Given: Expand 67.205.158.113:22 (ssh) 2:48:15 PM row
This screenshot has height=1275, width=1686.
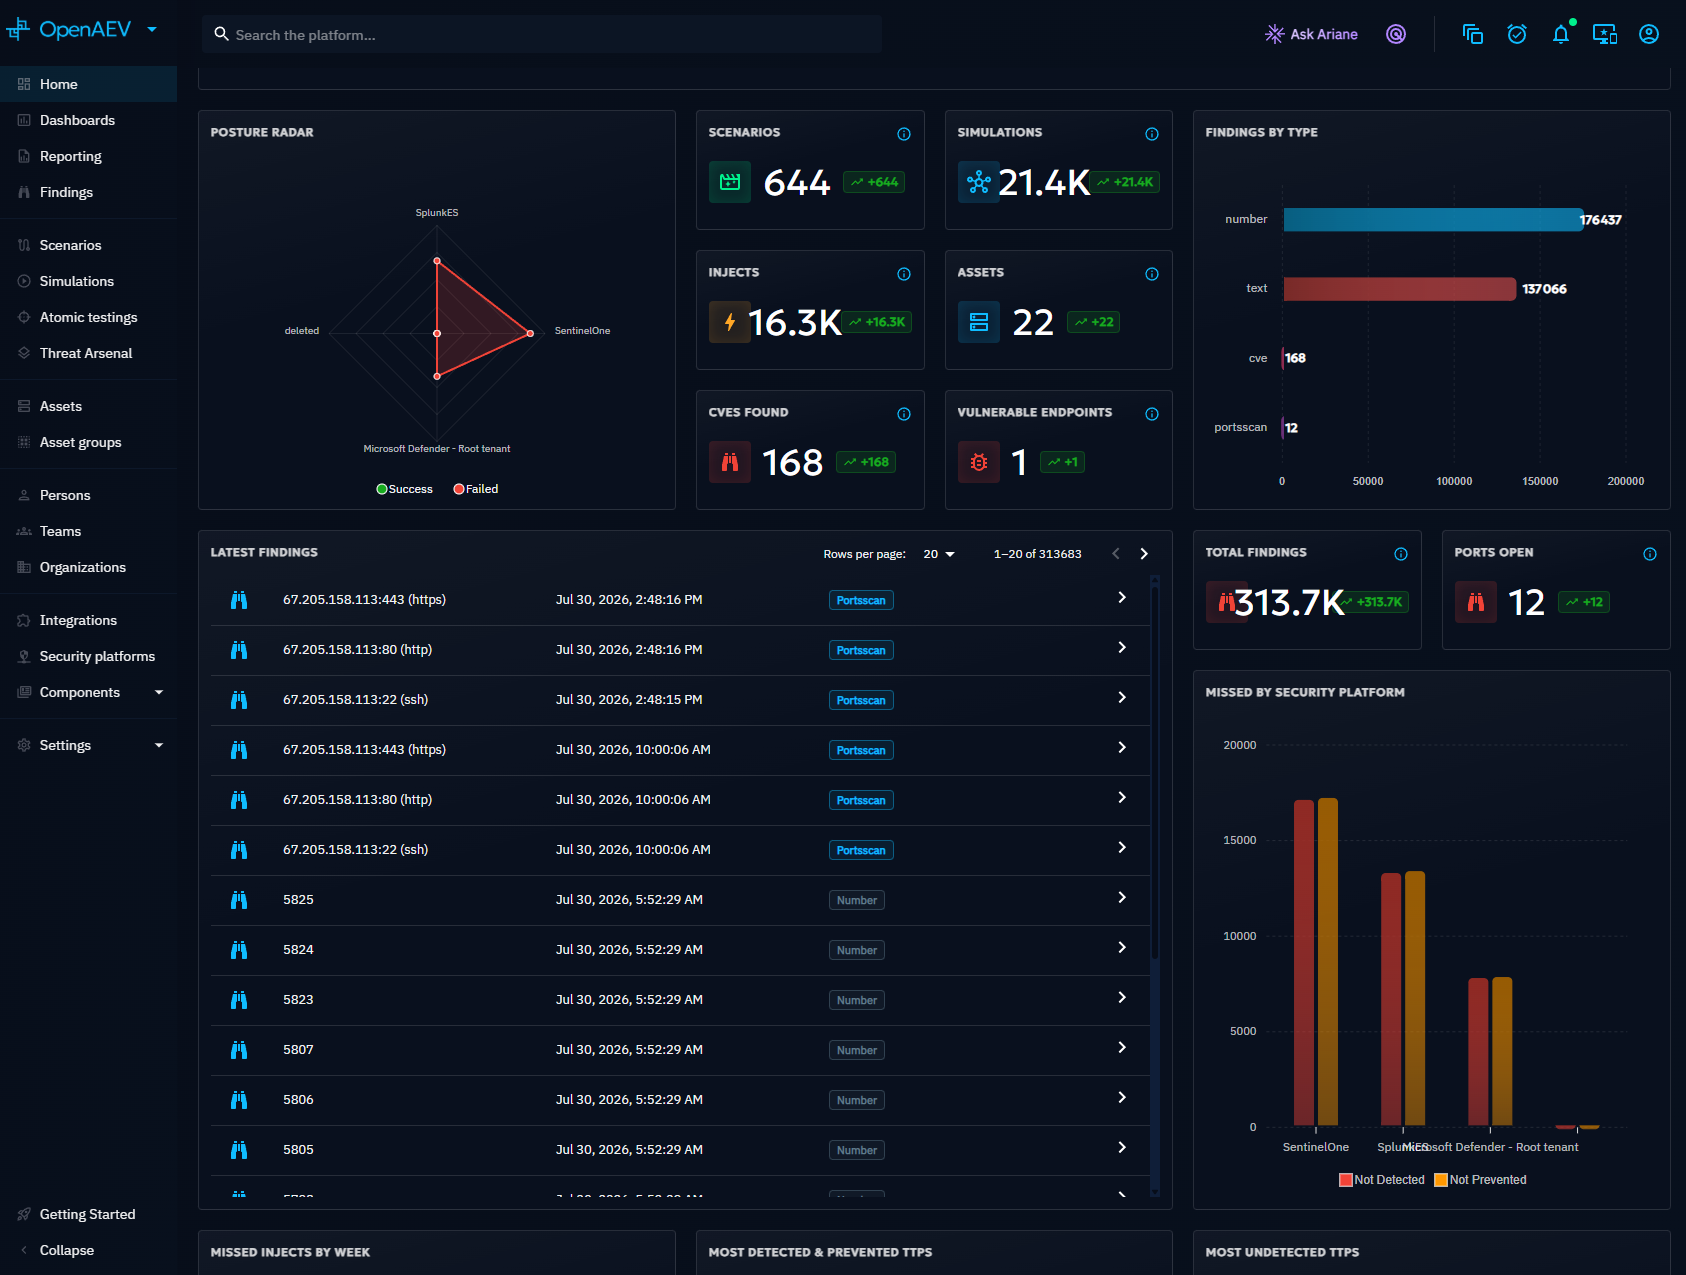Looking at the screenshot, I should coord(1122,698).
